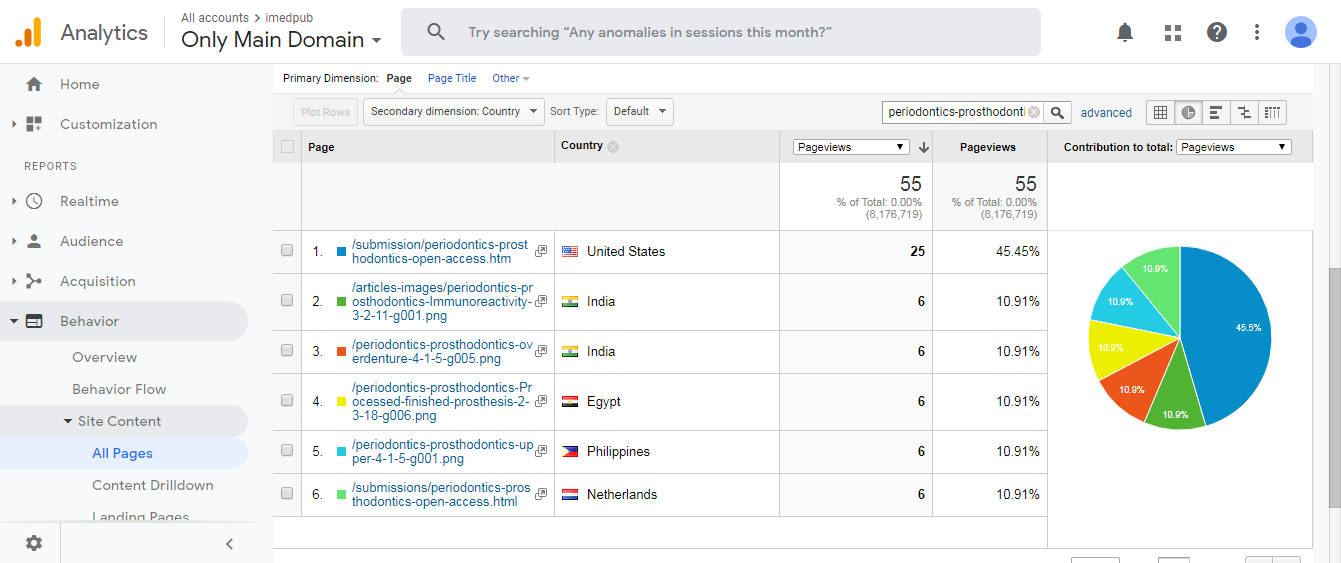The width and height of the screenshot is (1341, 563).
Task: Open the Google apps grid icon
Action: pos(1173,33)
